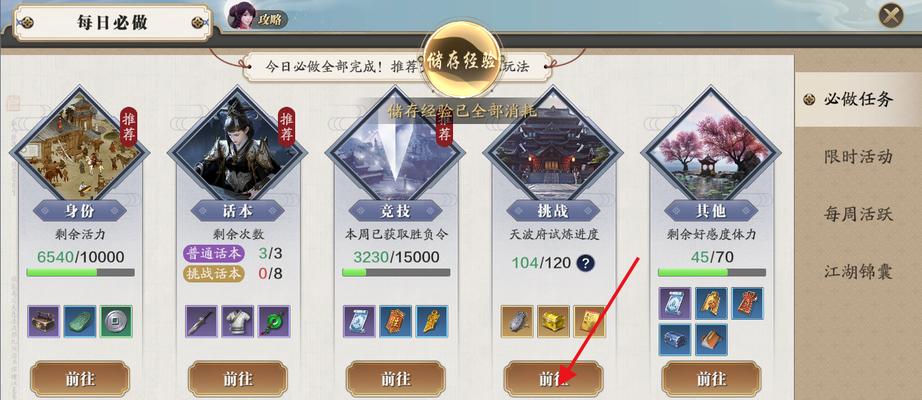The height and width of the screenshot is (400, 922).
Task: Select the dagger reward icon under 话本
Action: pos(201,321)
